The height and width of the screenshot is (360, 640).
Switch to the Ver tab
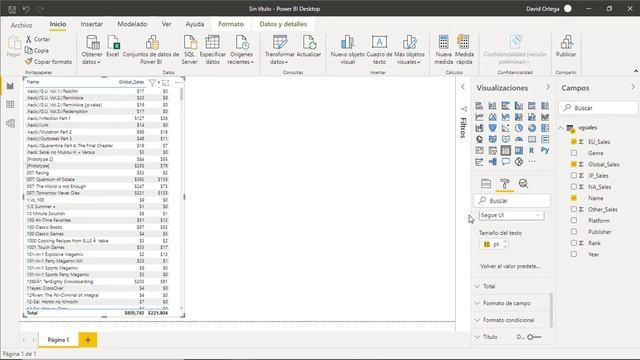[167, 24]
